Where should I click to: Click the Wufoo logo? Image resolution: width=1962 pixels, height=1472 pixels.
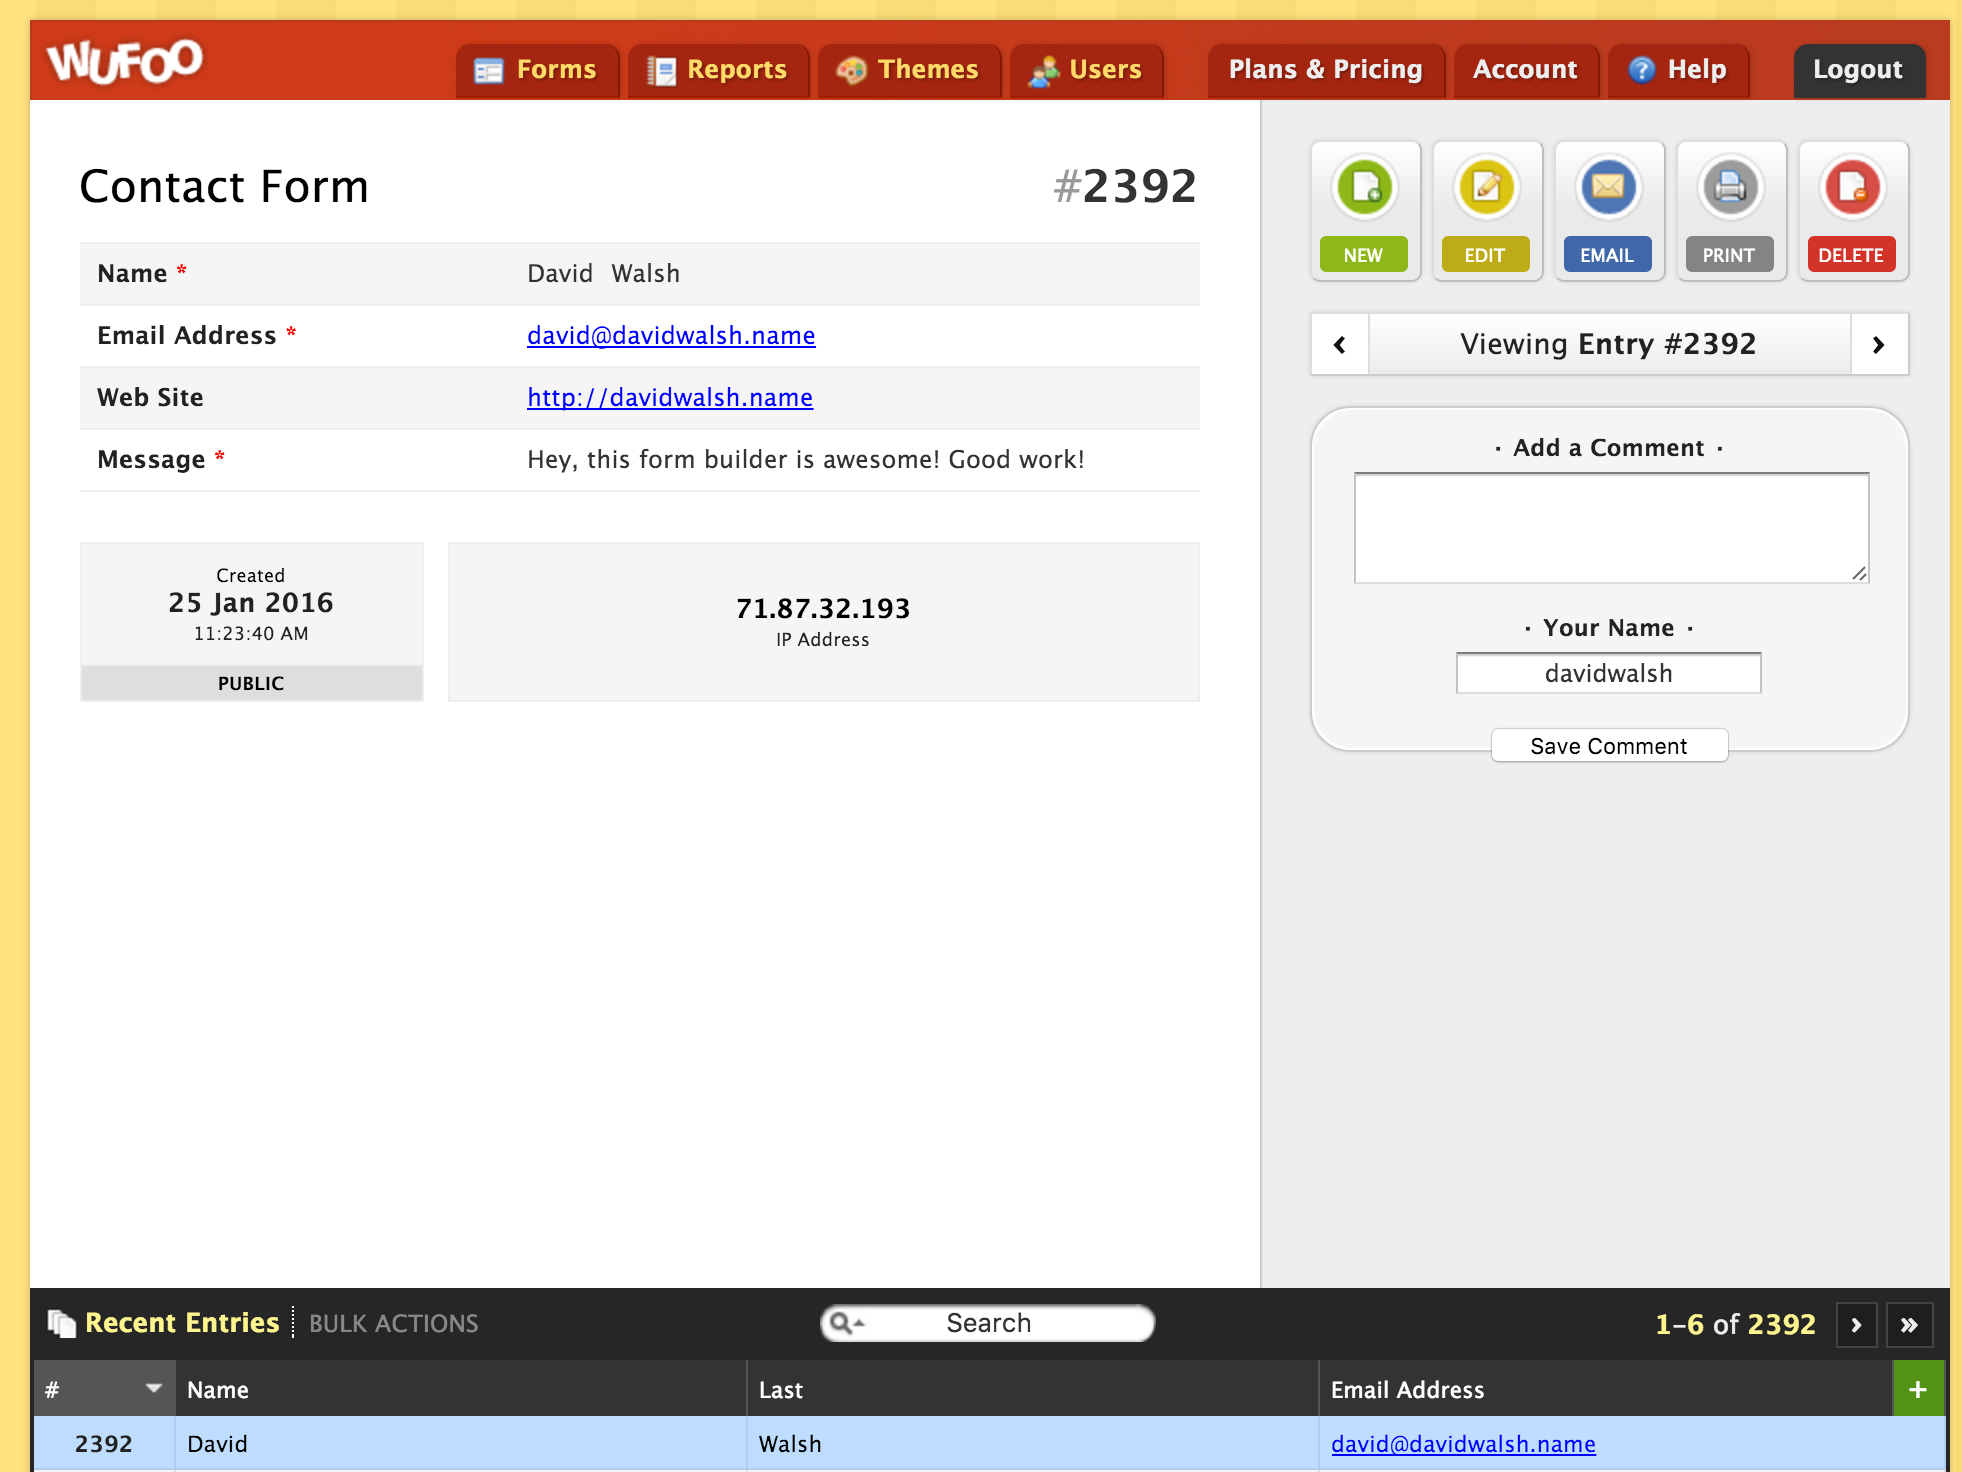(x=125, y=61)
